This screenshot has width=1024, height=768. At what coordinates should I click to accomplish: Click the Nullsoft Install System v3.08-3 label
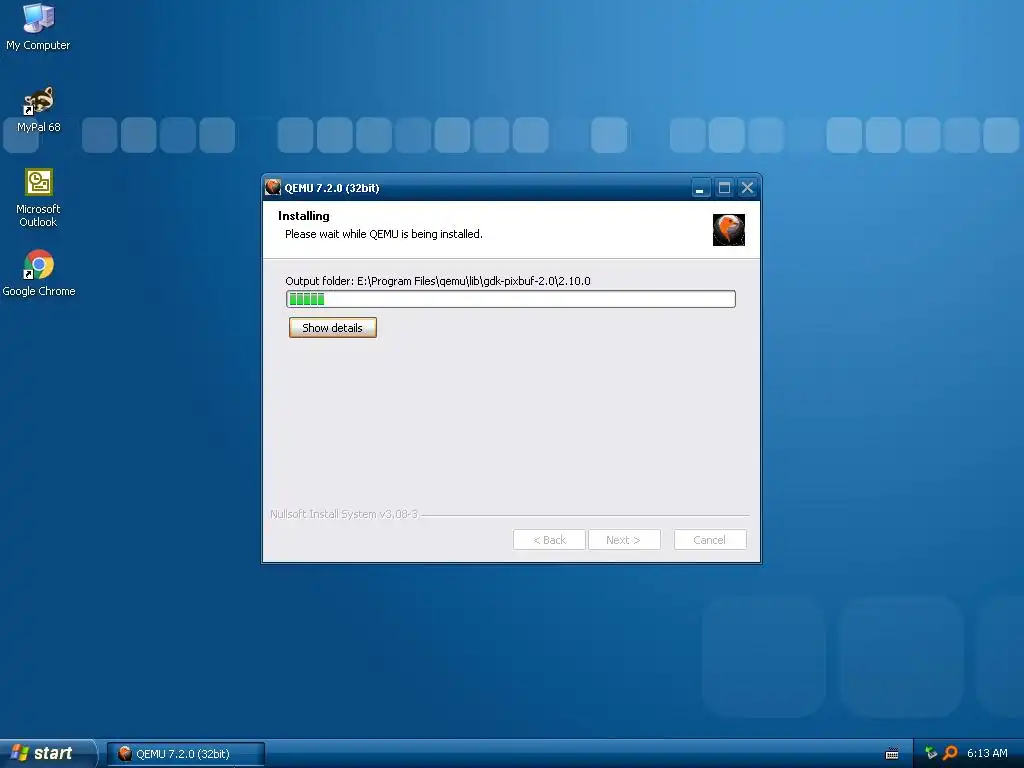[x=344, y=514]
